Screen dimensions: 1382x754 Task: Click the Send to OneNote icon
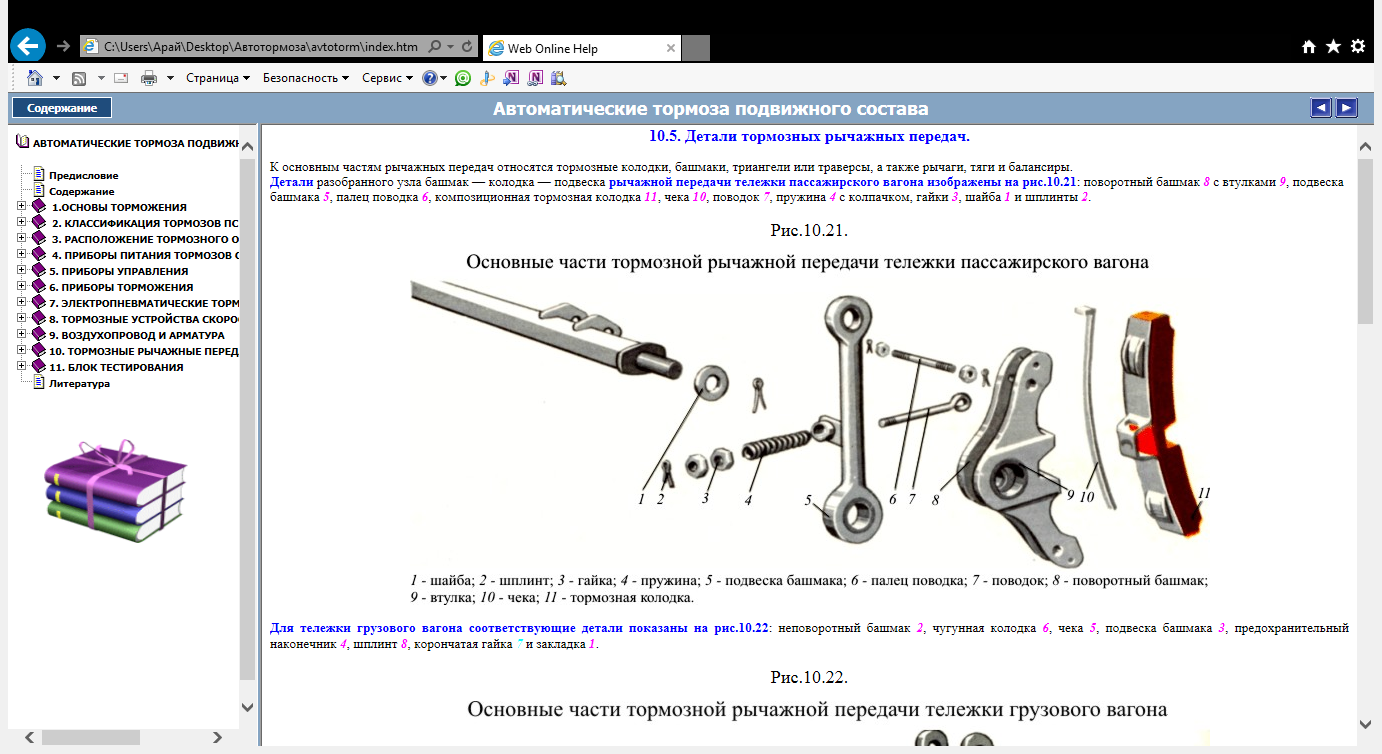click(511, 78)
